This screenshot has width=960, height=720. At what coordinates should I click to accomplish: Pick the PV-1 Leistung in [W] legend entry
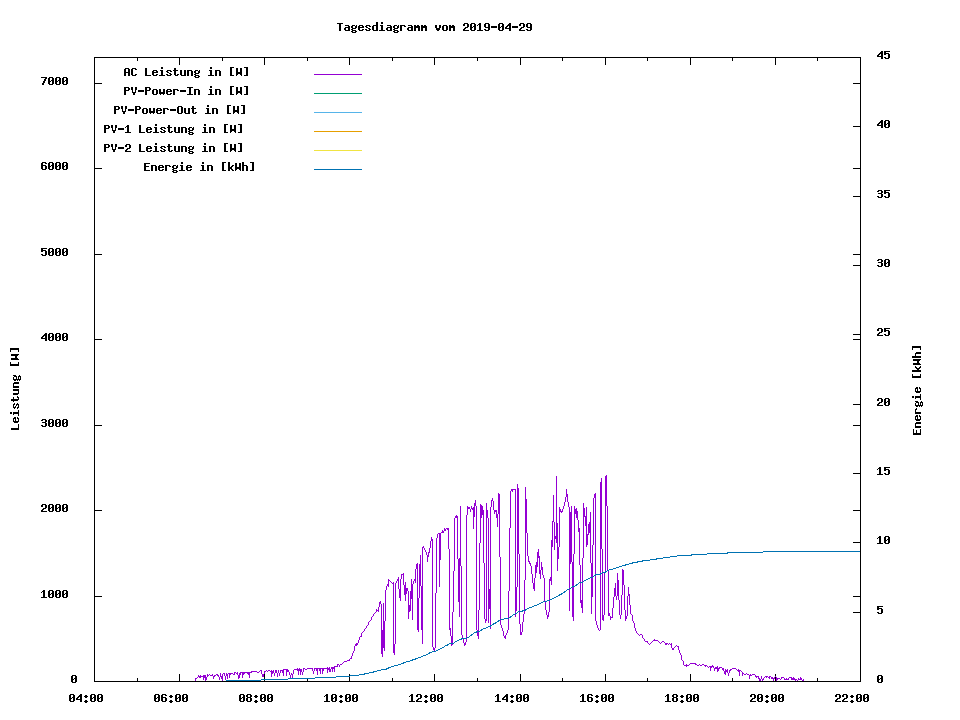point(173,129)
